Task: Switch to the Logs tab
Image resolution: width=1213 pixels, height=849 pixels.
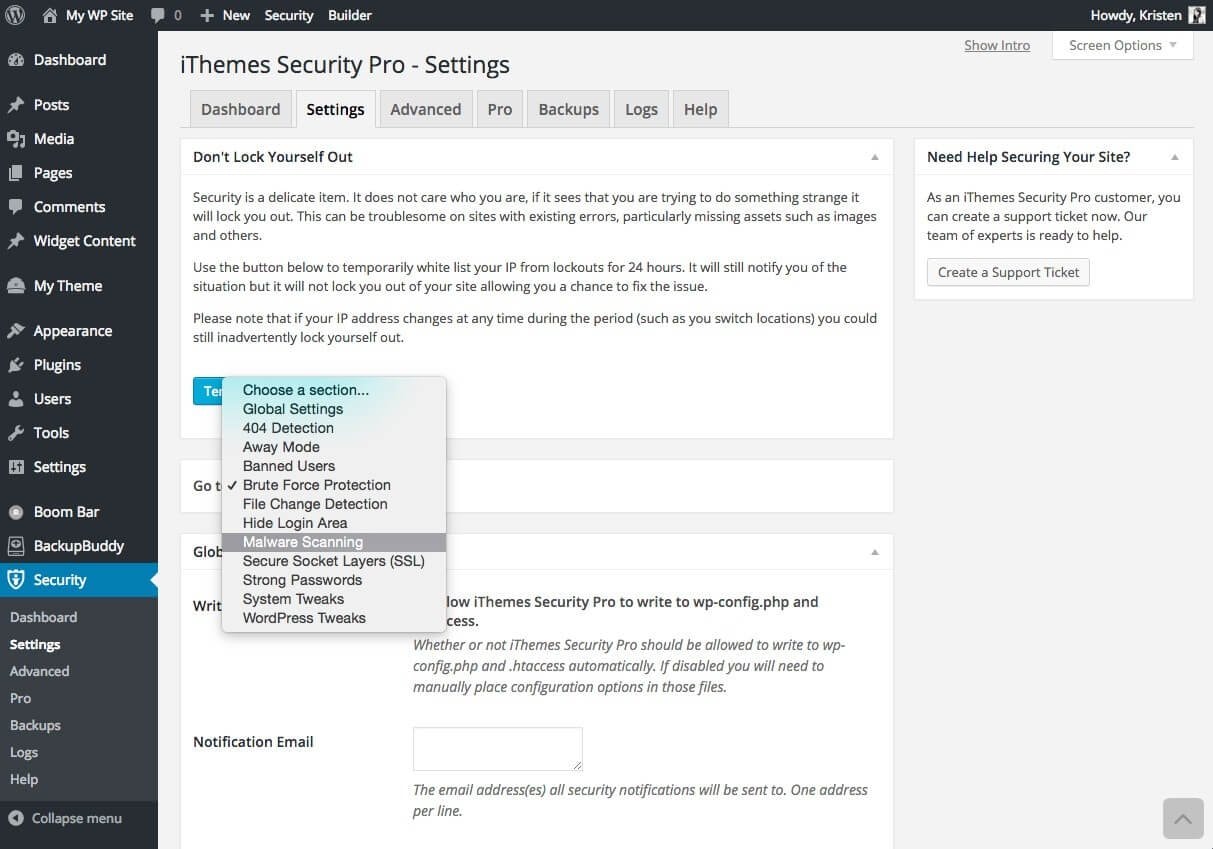Action: pos(642,109)
